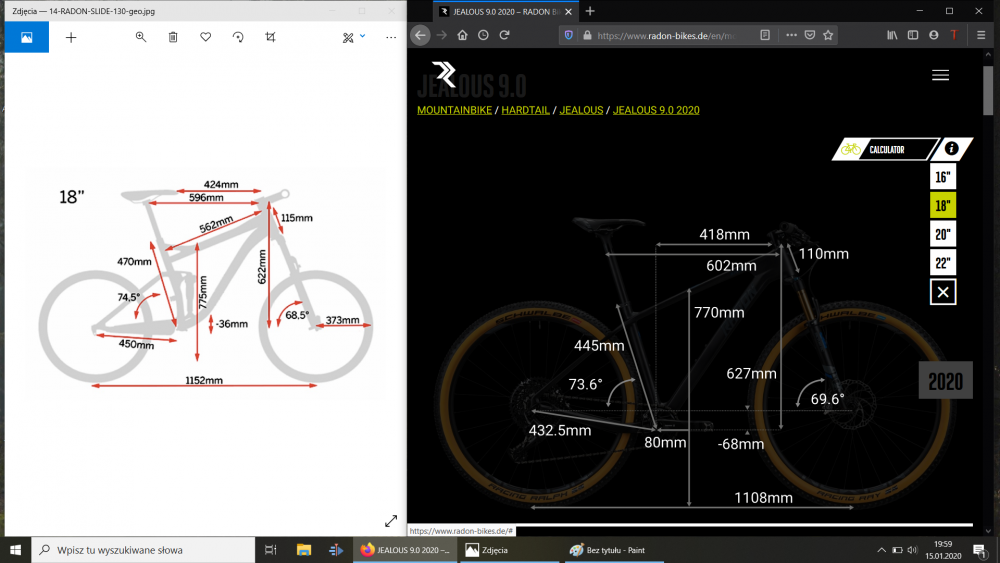Click Firefox reload page button
Image resolution: width=1000 pixels, height=563 pixels.
504,34
